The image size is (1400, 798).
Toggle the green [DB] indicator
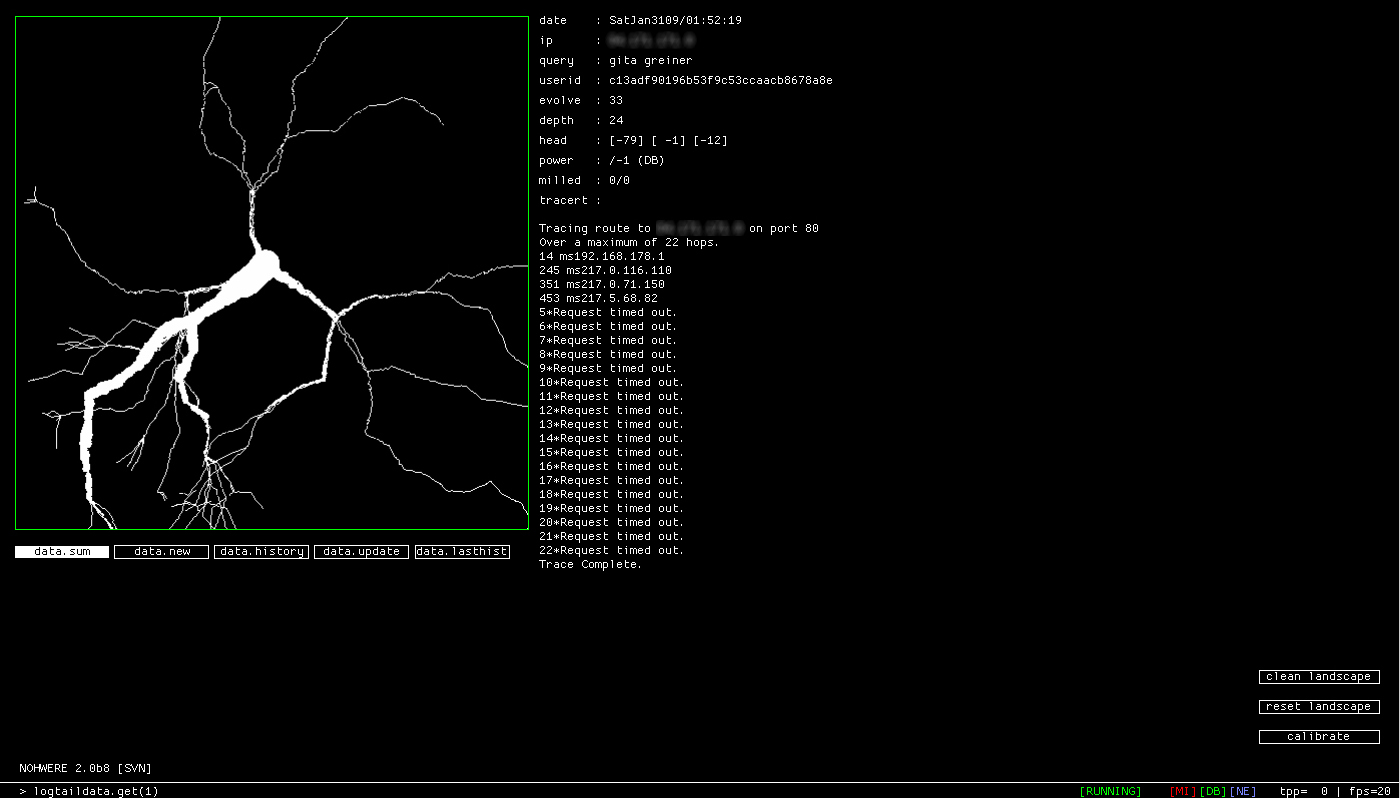point(1213,791)
